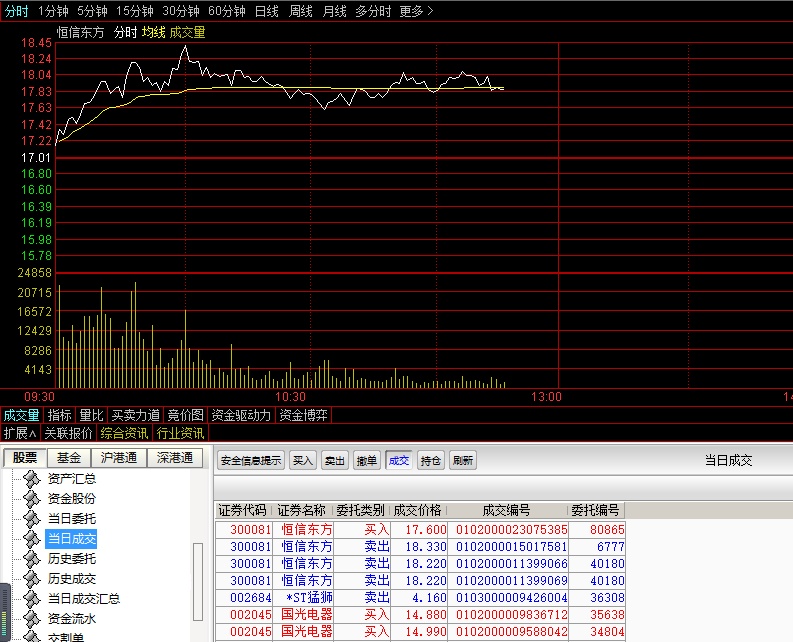Screen dimensions: 793x642
Task: Open 当日委托 in the tree
Action: pyautogui.click(x=71, y=519)
